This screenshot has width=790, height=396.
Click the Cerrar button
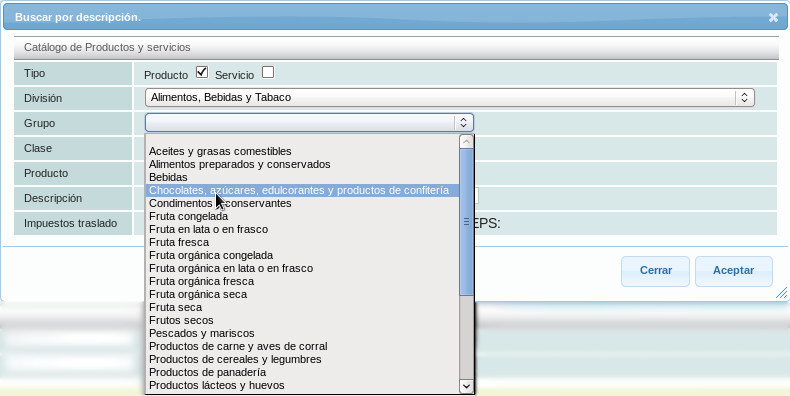655,271
